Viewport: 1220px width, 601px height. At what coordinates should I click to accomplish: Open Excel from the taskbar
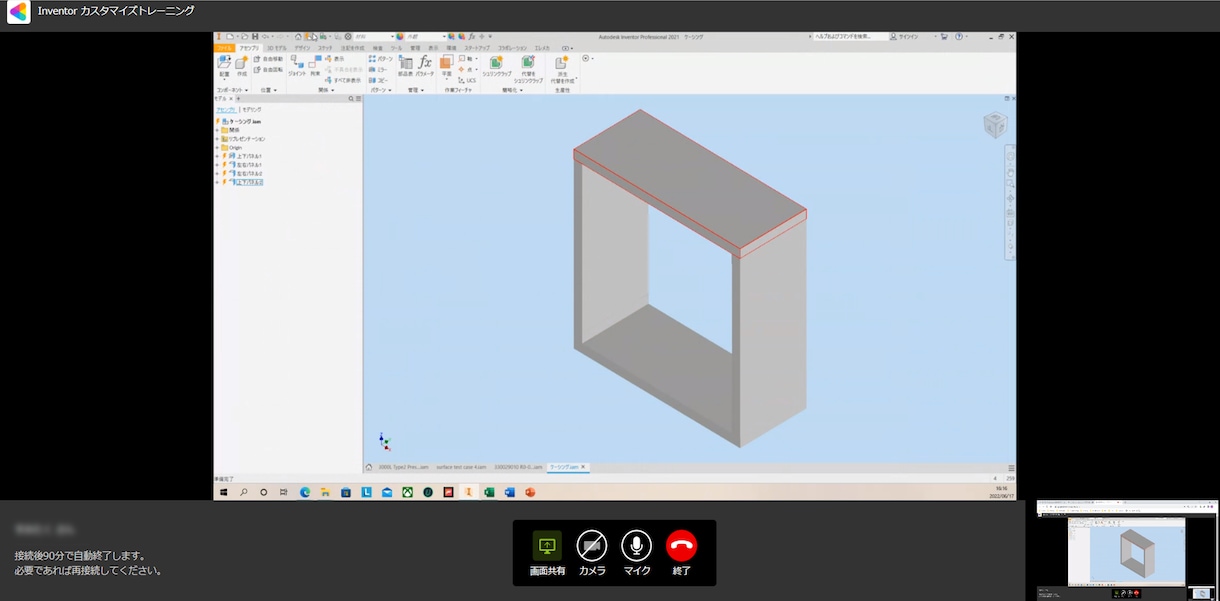[489, 492]
